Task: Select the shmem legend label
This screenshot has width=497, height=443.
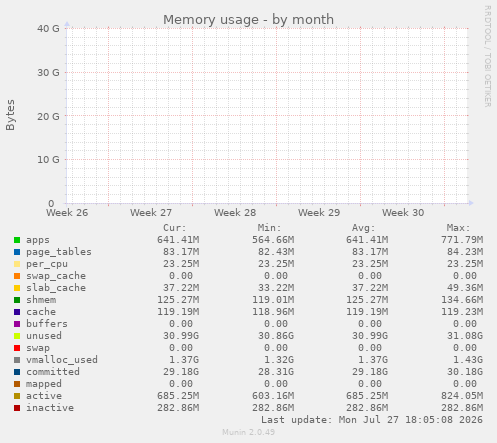Action: [x=41, y=300]
